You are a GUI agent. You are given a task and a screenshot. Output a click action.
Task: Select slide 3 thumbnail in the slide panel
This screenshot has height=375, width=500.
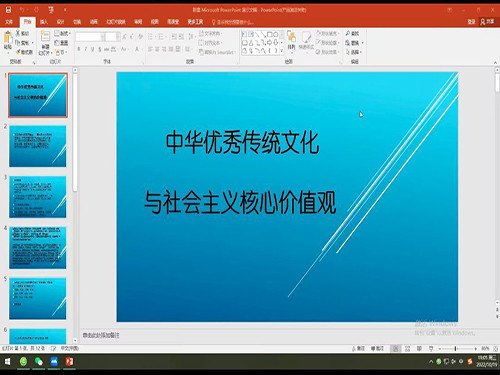click(x=37, y=197)
